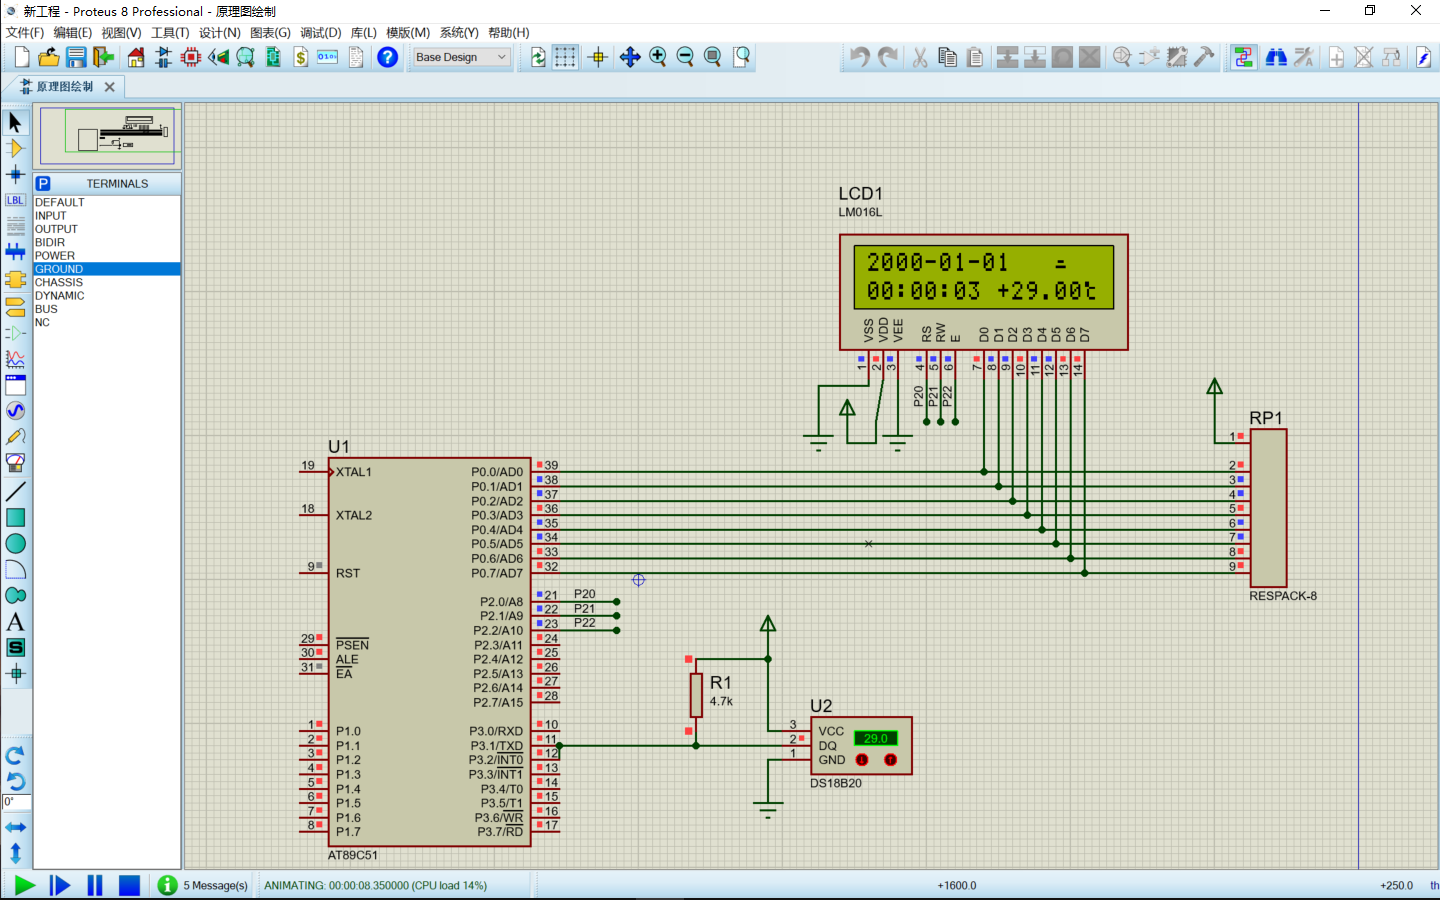Open the 视图(V) menu
Screen dimensions: 1440x900
pyautogui.click(x=121, y=33)
